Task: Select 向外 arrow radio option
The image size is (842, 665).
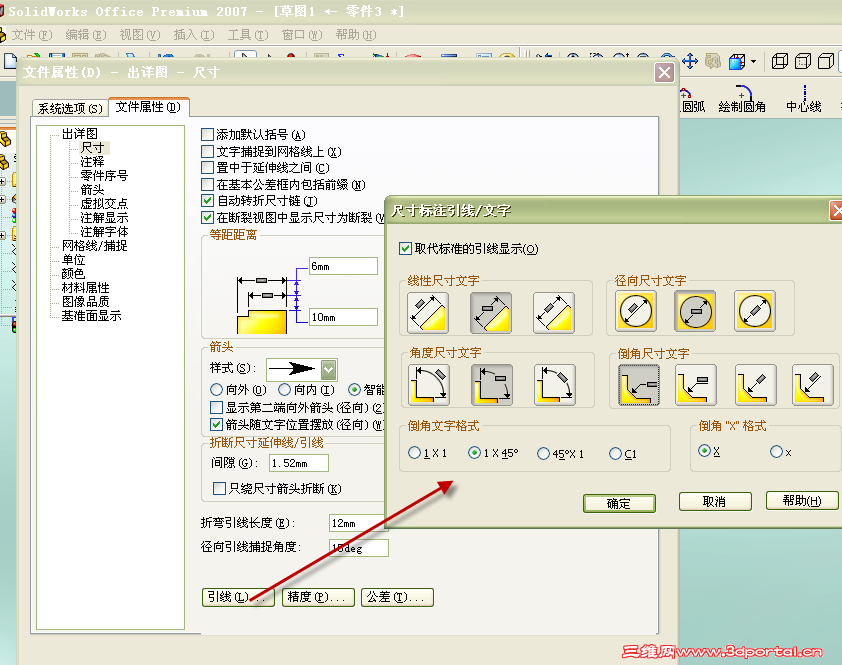Action: [216, 389]
